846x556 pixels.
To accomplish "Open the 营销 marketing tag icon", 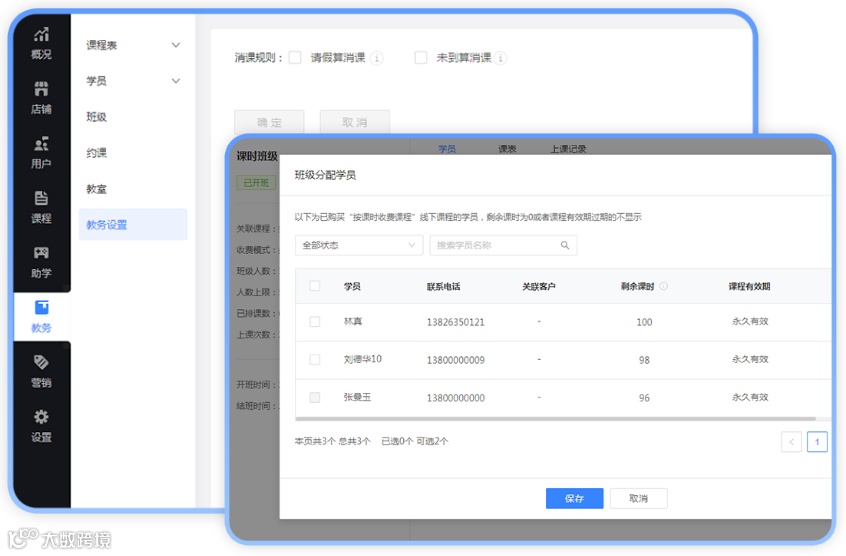I will 42,362.
